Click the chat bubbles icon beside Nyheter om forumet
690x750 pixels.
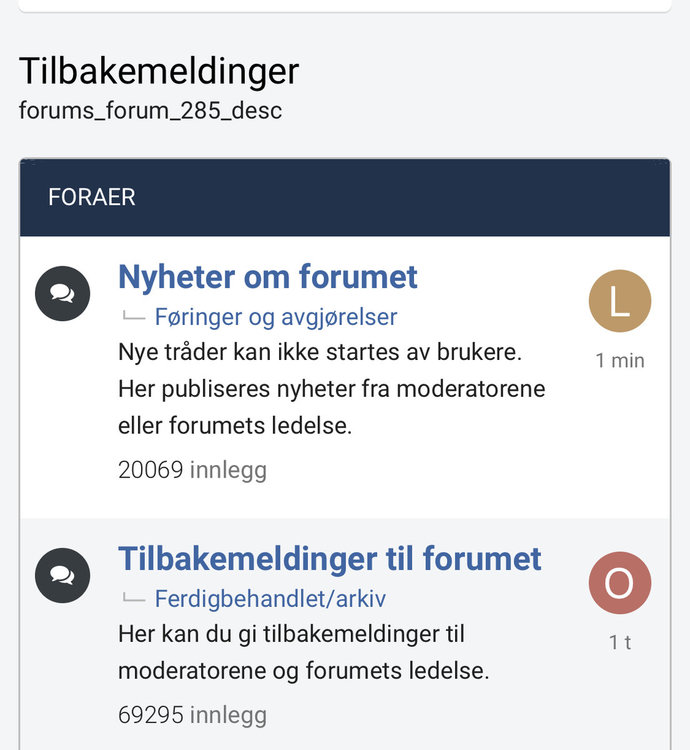coord(63,293)
